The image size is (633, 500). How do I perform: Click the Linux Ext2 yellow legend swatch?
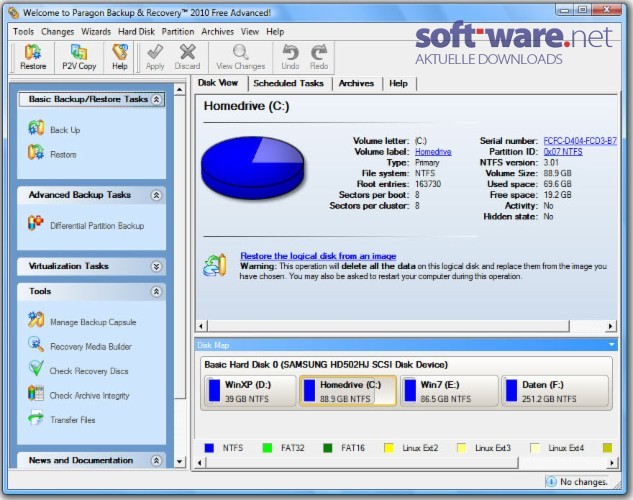pyautogui.click(x=389, y=448)
